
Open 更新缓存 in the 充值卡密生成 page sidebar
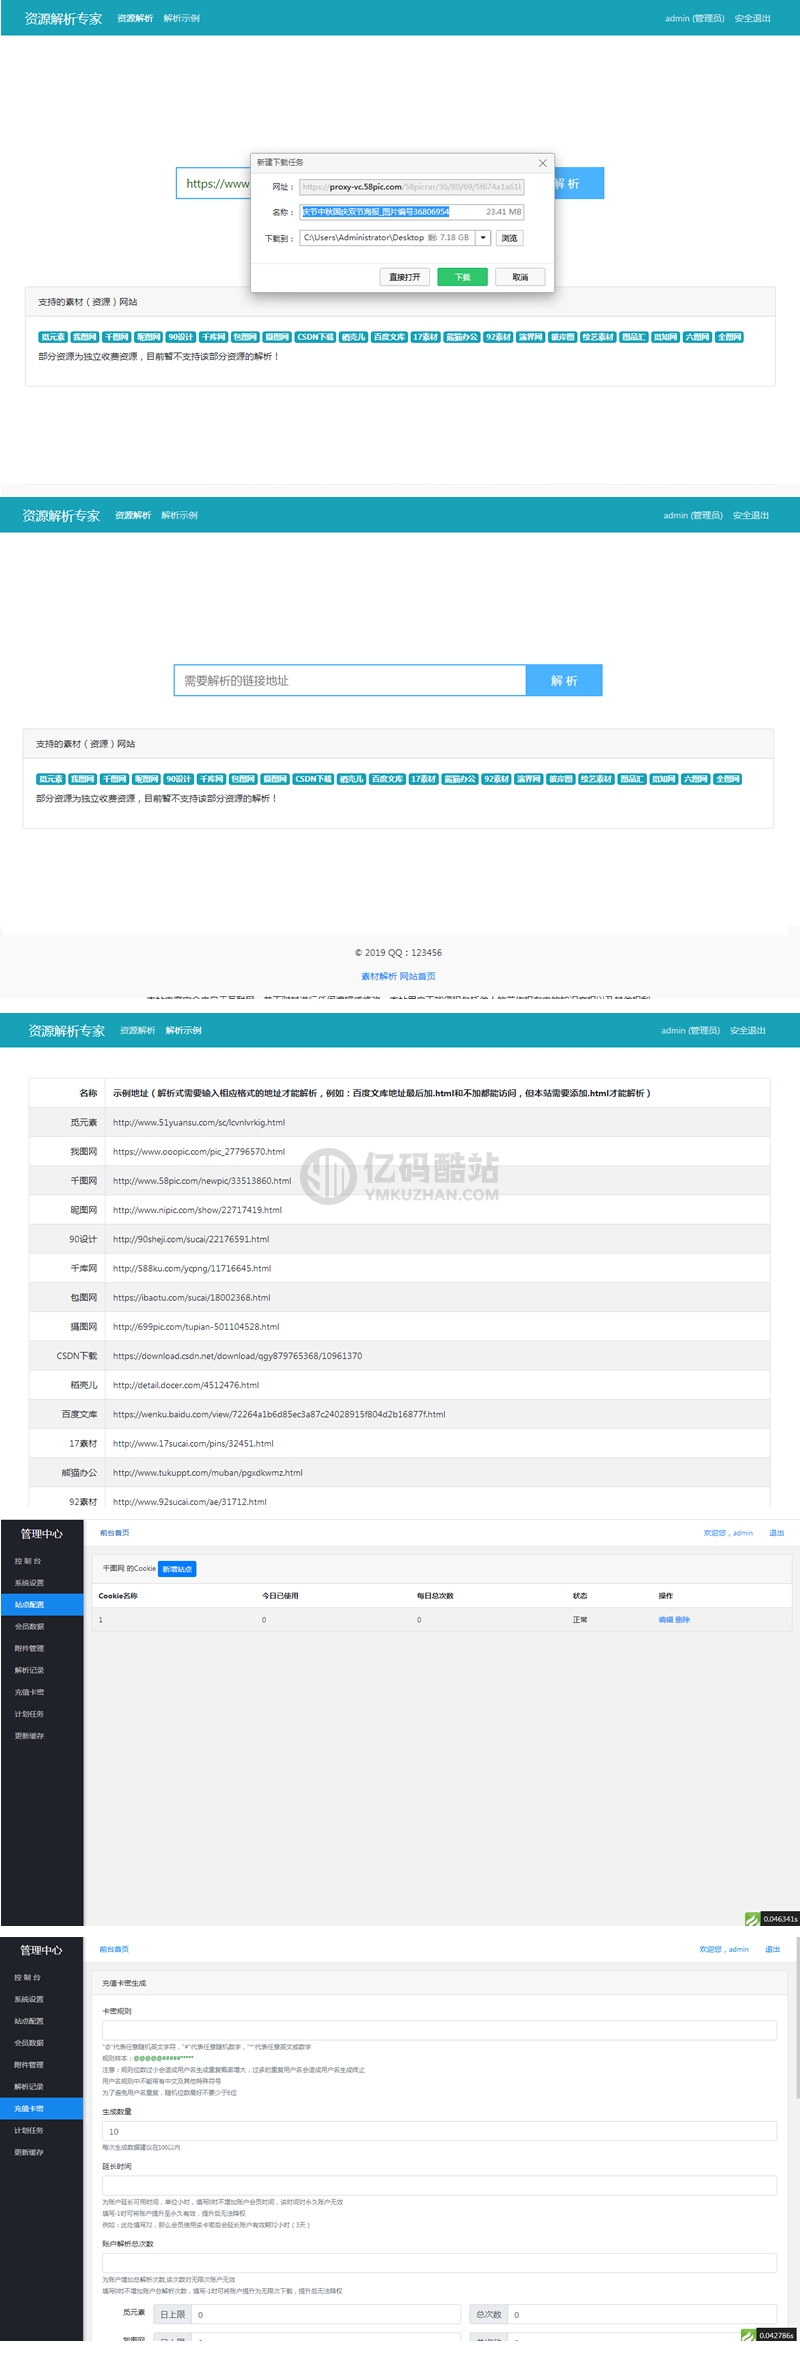[x=29, y=2152]
